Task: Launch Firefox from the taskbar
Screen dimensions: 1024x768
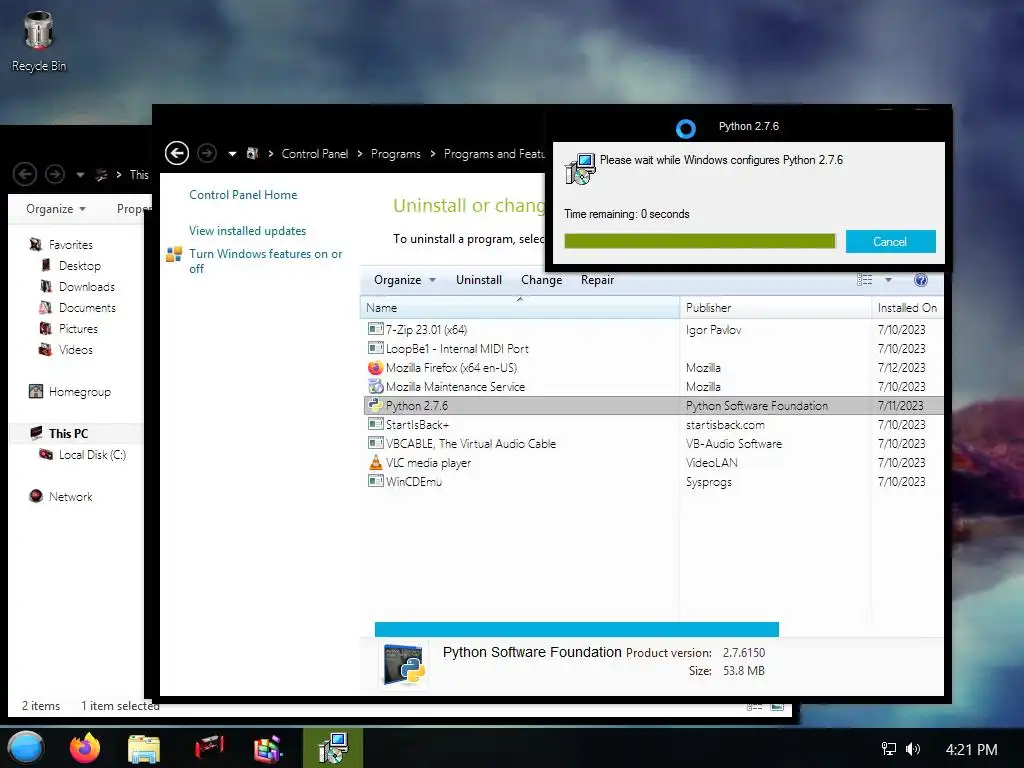Action: coord(85,748)
